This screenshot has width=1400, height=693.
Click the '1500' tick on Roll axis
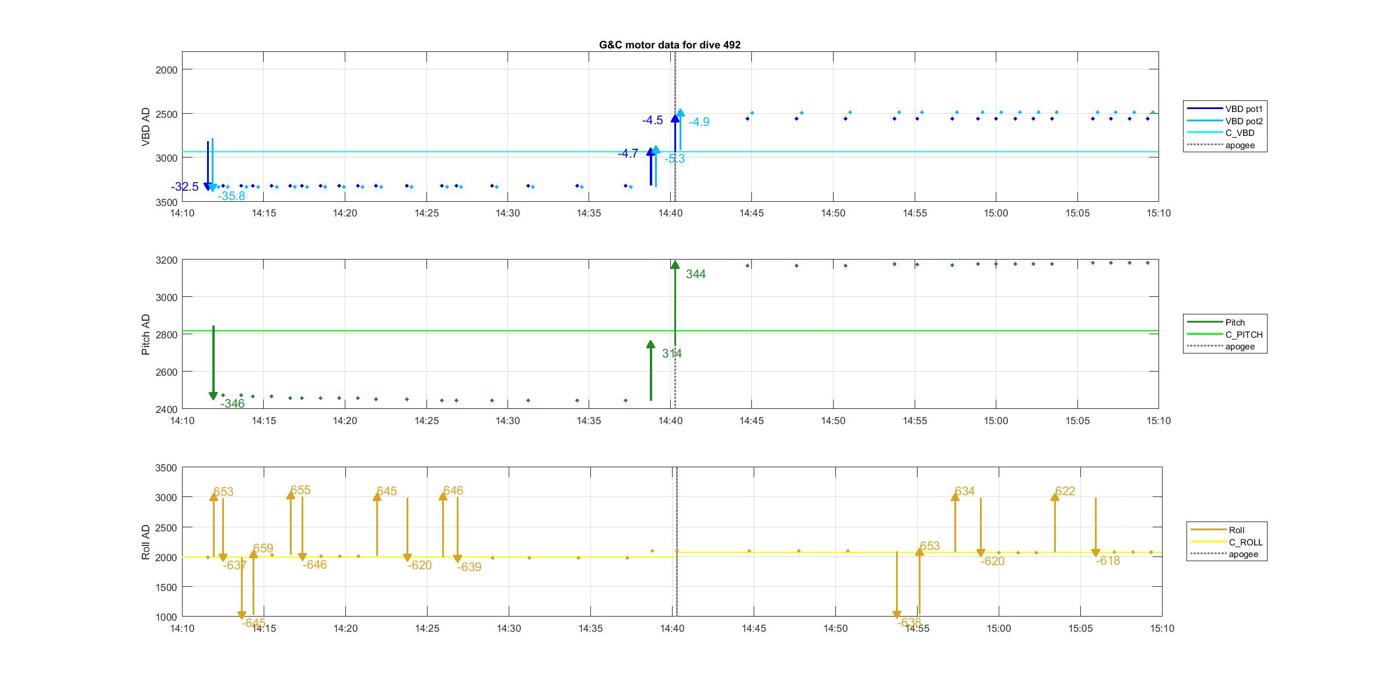click(165, 587)
